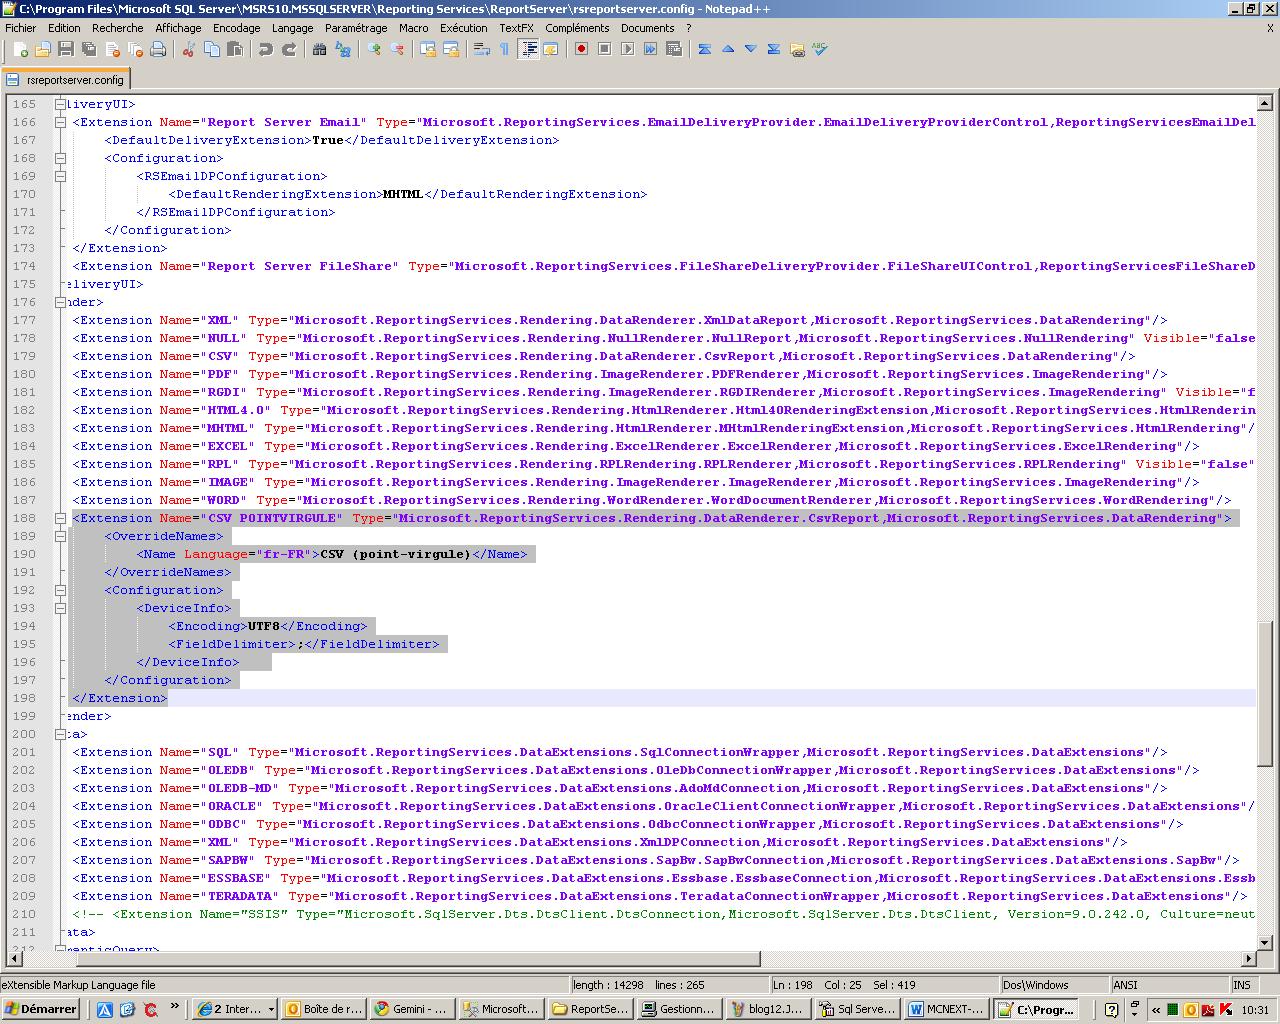The width and height of the screenshot is (1280, 1024).
Task: Click the Undo arrow icon
Action: coord(266,49)
